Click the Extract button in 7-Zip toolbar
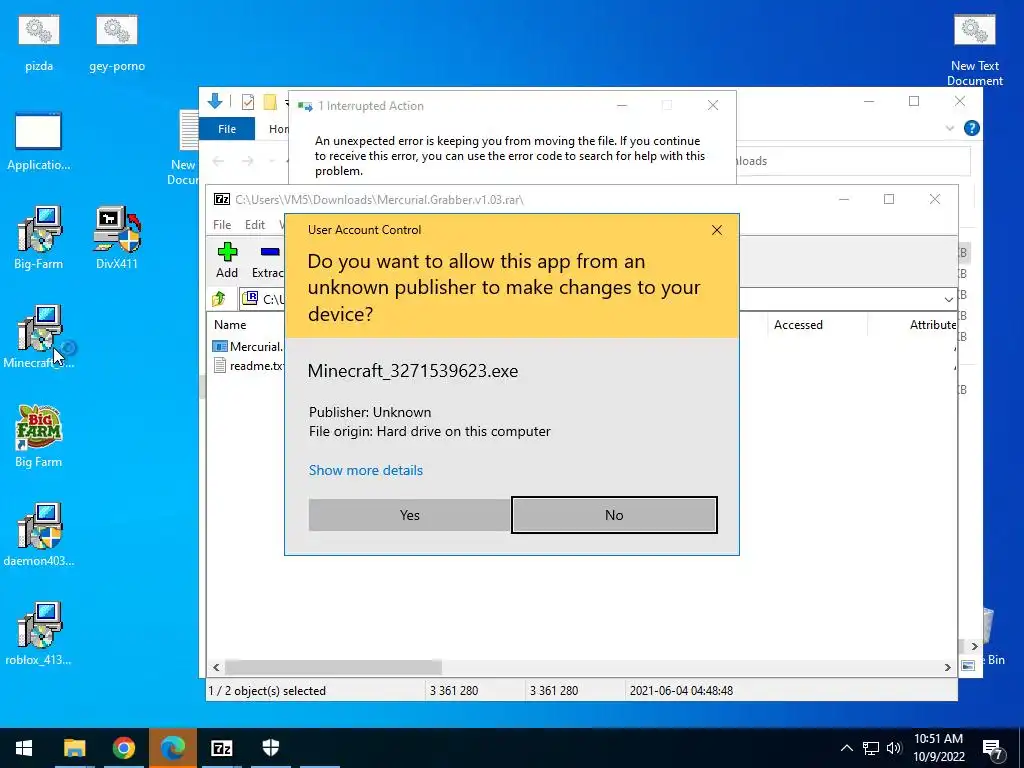 point(268,260)
